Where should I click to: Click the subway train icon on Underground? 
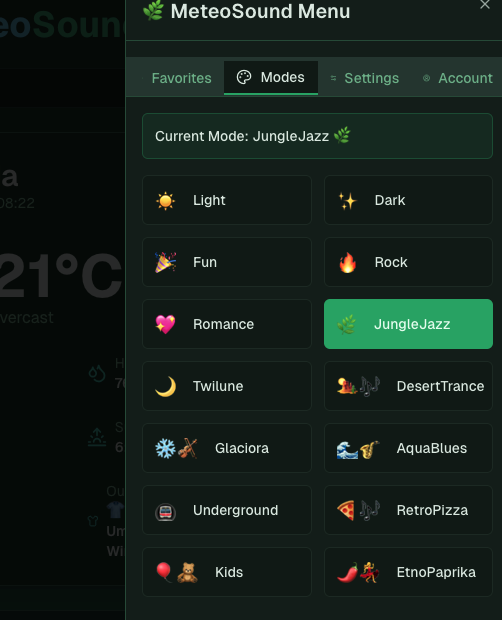click(165, 512)
